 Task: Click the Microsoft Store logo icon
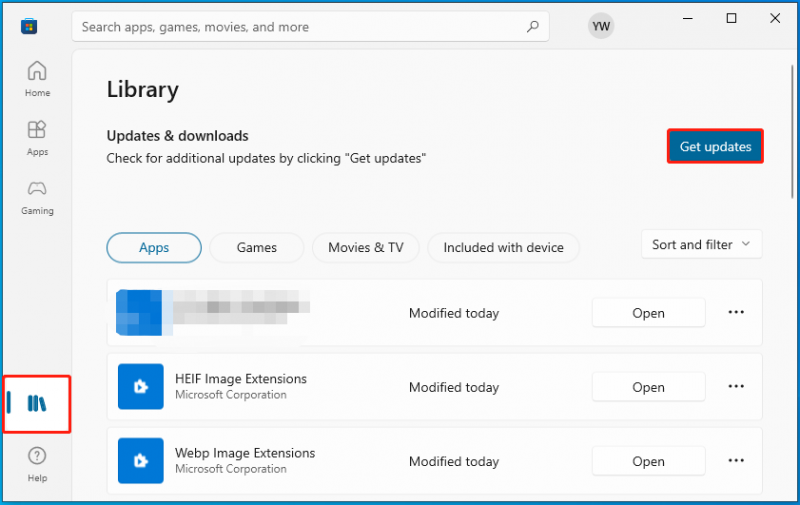29,26
